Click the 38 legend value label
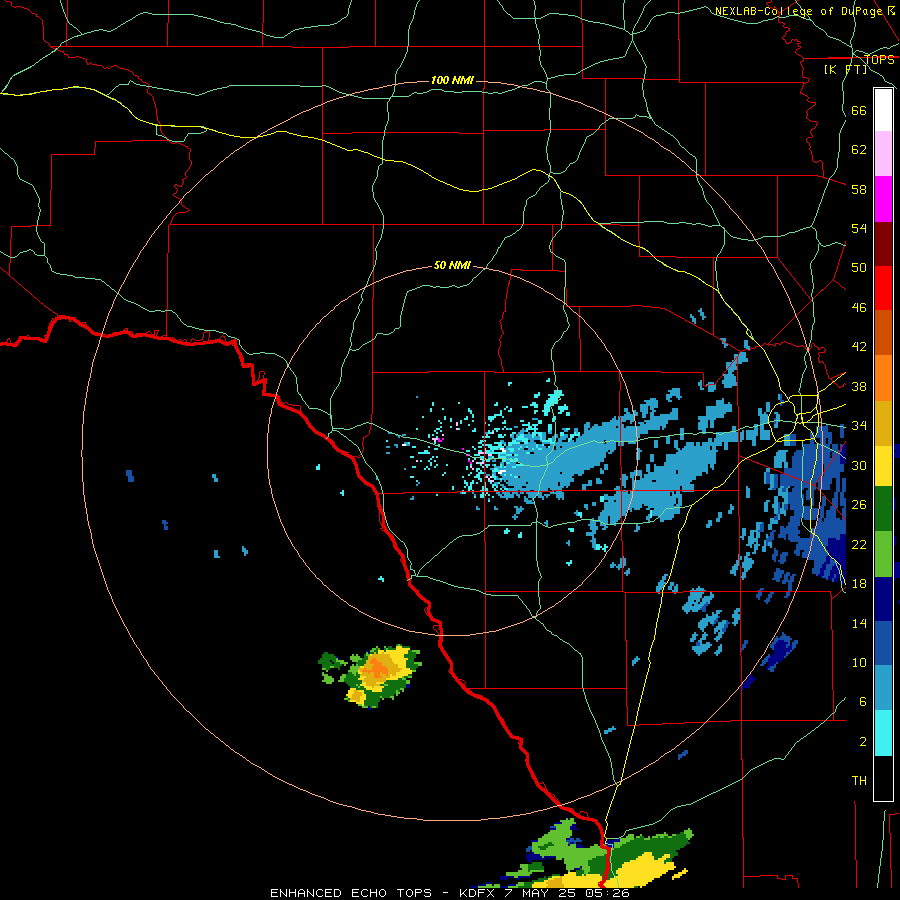 point(859,387)
